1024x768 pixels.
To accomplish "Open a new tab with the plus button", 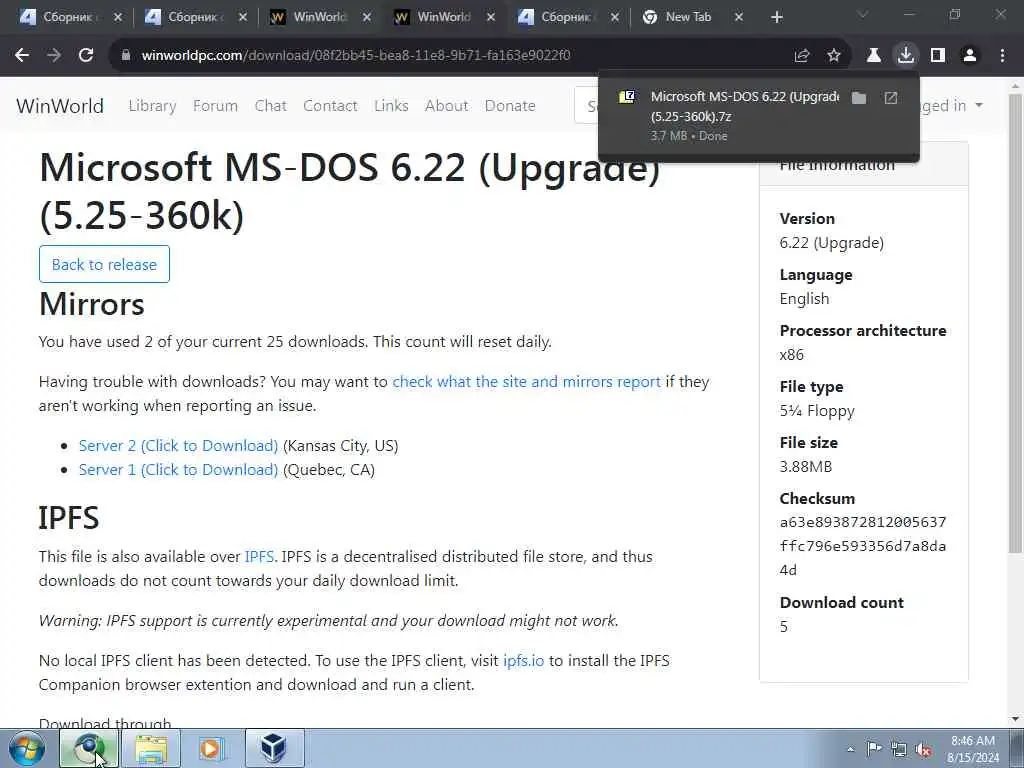I will coord(776,17).
